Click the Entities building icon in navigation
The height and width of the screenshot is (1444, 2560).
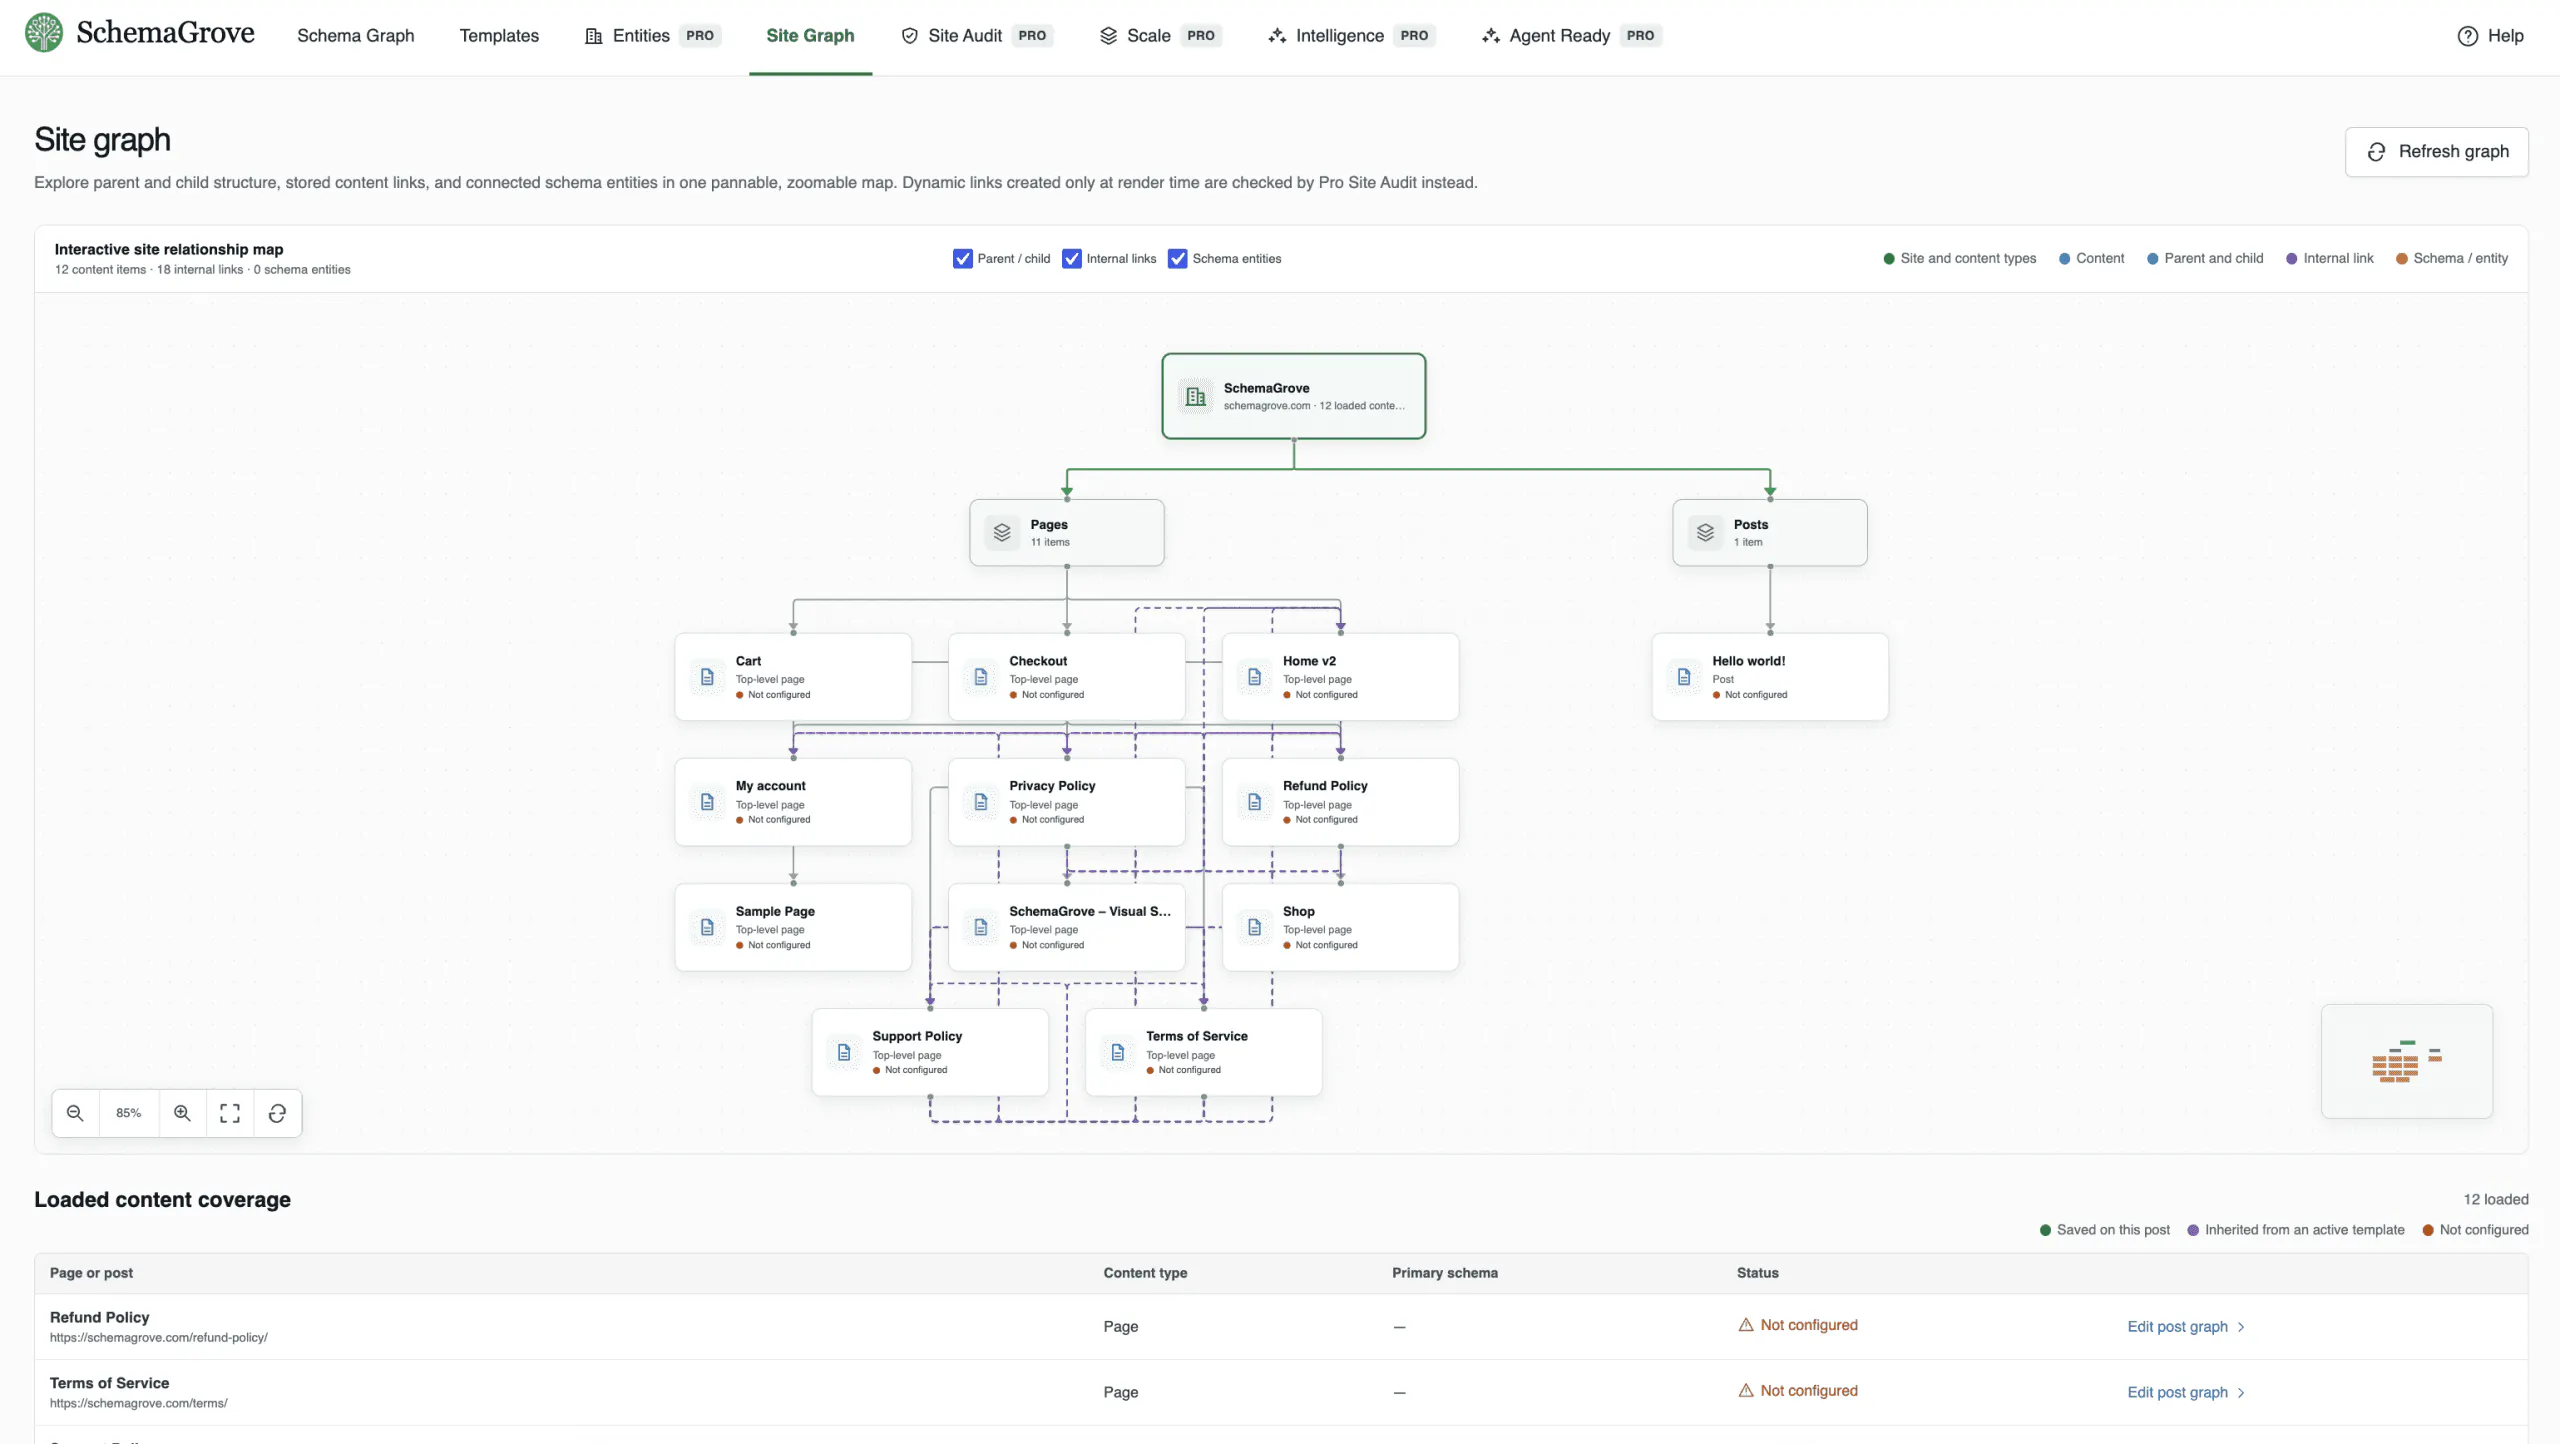593,36
